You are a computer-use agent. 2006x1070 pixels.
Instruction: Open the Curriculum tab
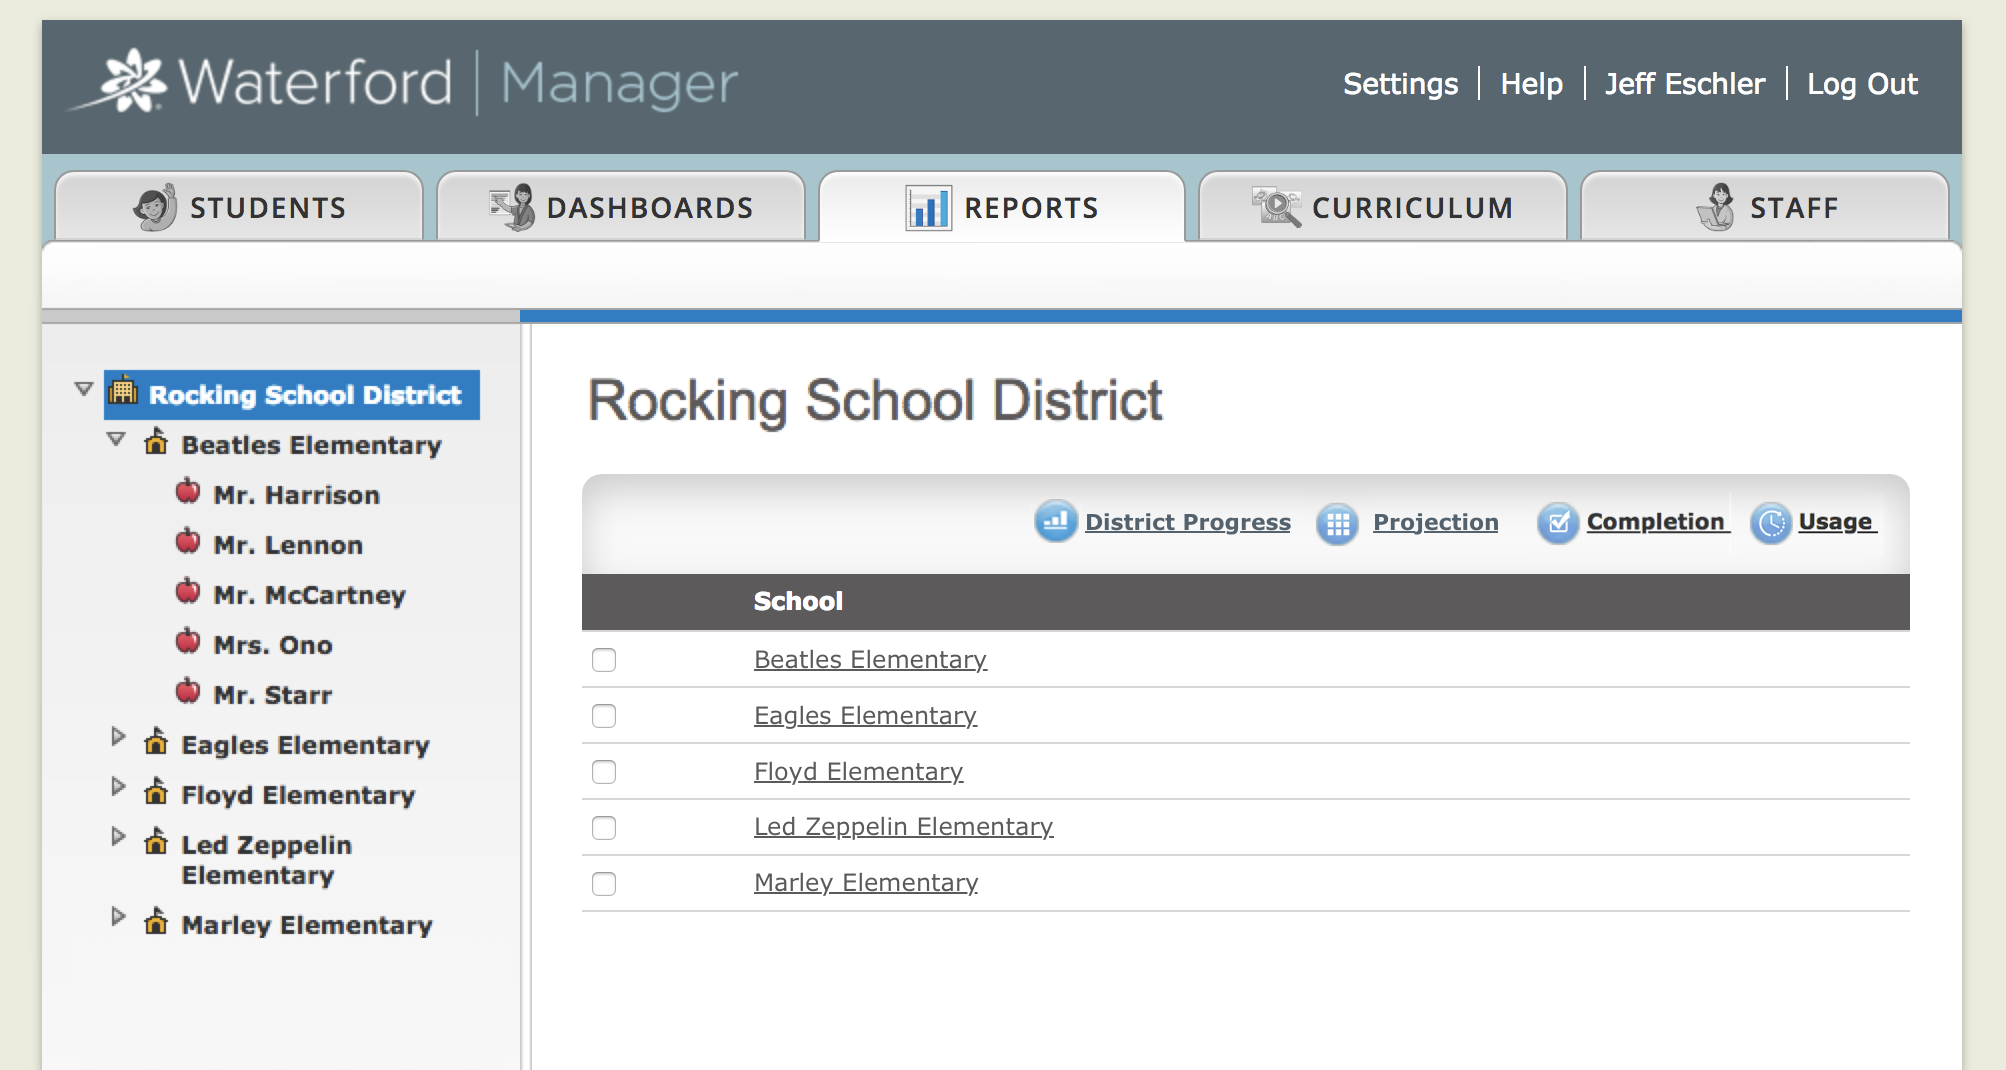tap(1383, 207)
